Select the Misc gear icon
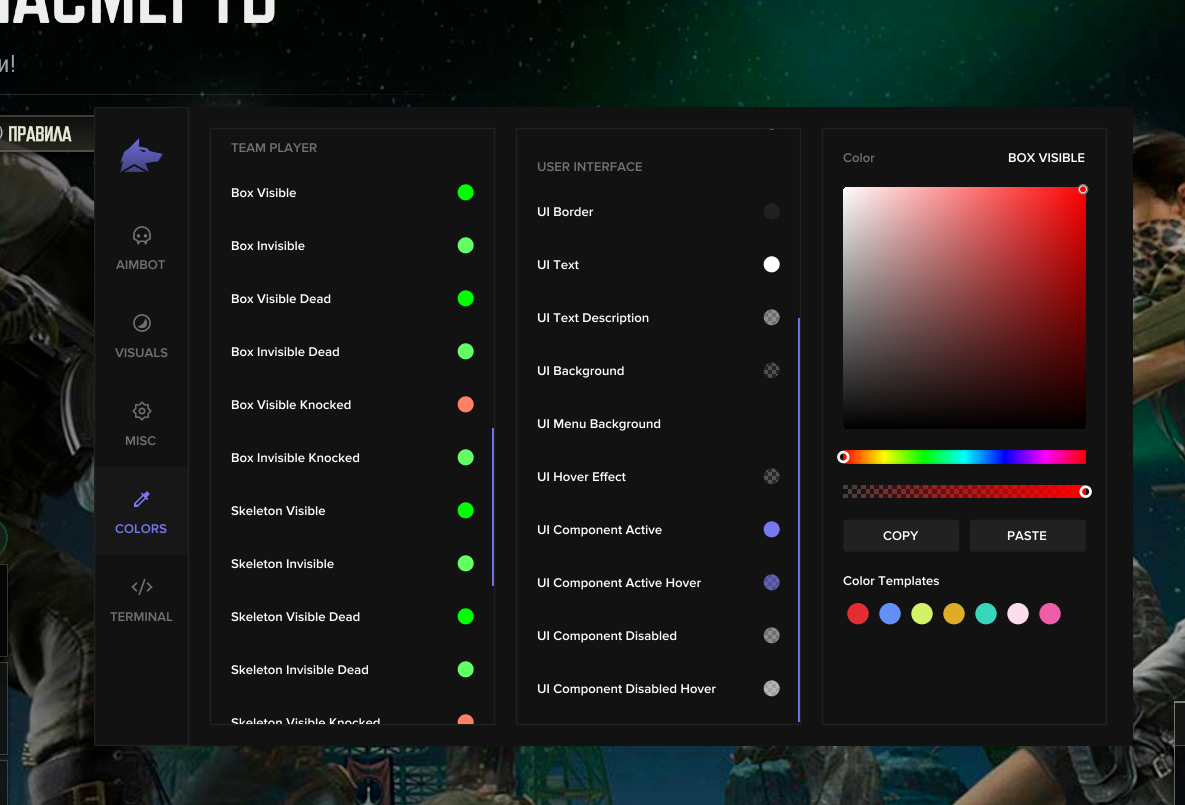 141,411
